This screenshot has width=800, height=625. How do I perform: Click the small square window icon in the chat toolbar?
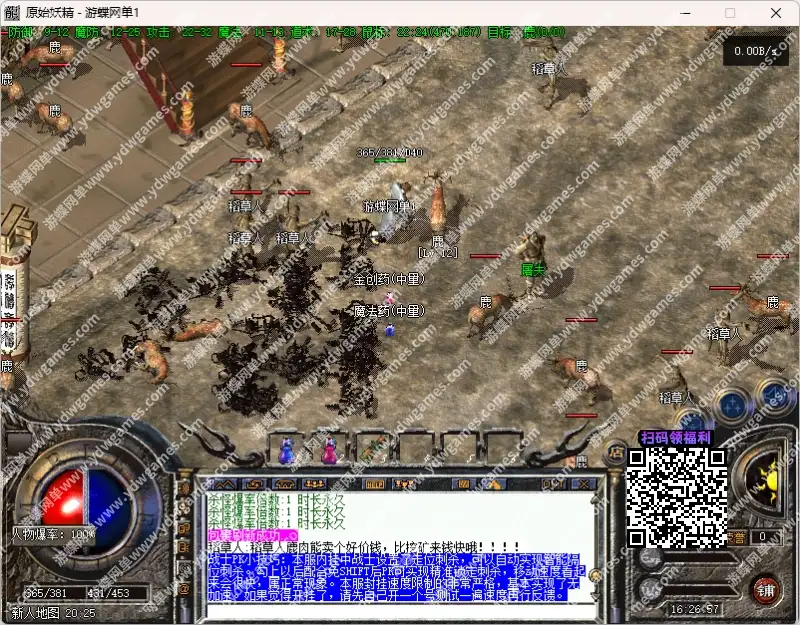click(x=463, y=484)
